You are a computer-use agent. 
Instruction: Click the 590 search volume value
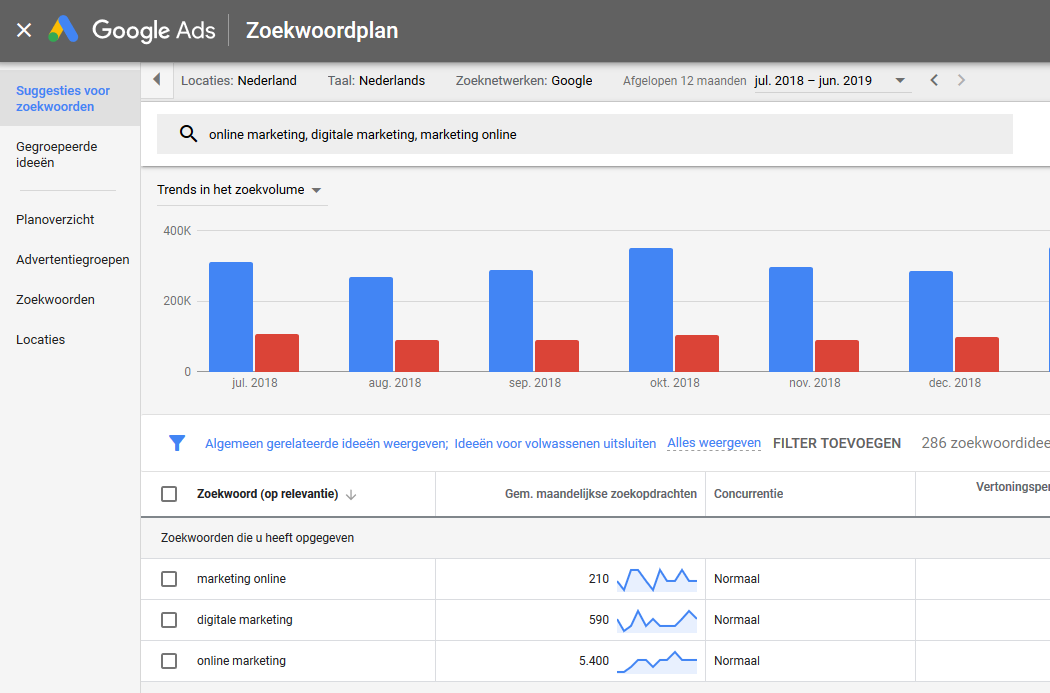point(599,620)
